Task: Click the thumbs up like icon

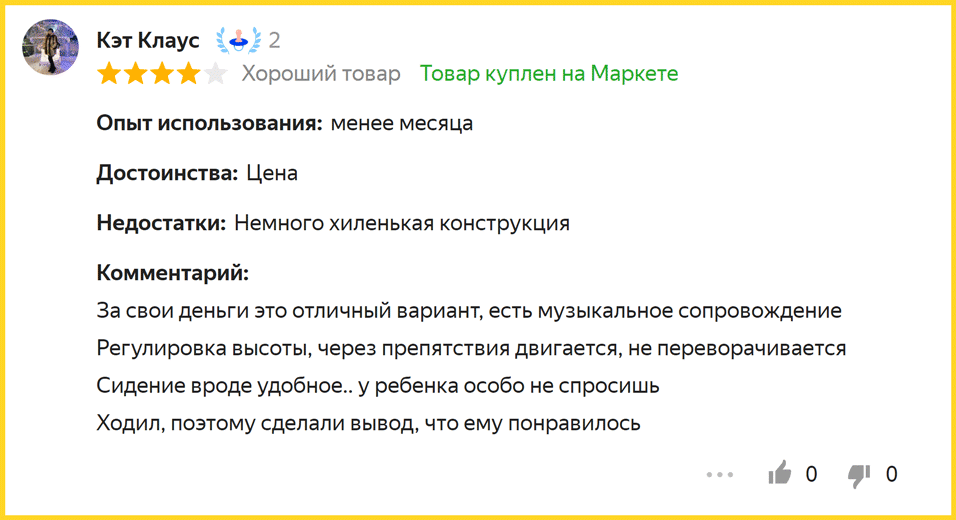Action: point(779,473)
